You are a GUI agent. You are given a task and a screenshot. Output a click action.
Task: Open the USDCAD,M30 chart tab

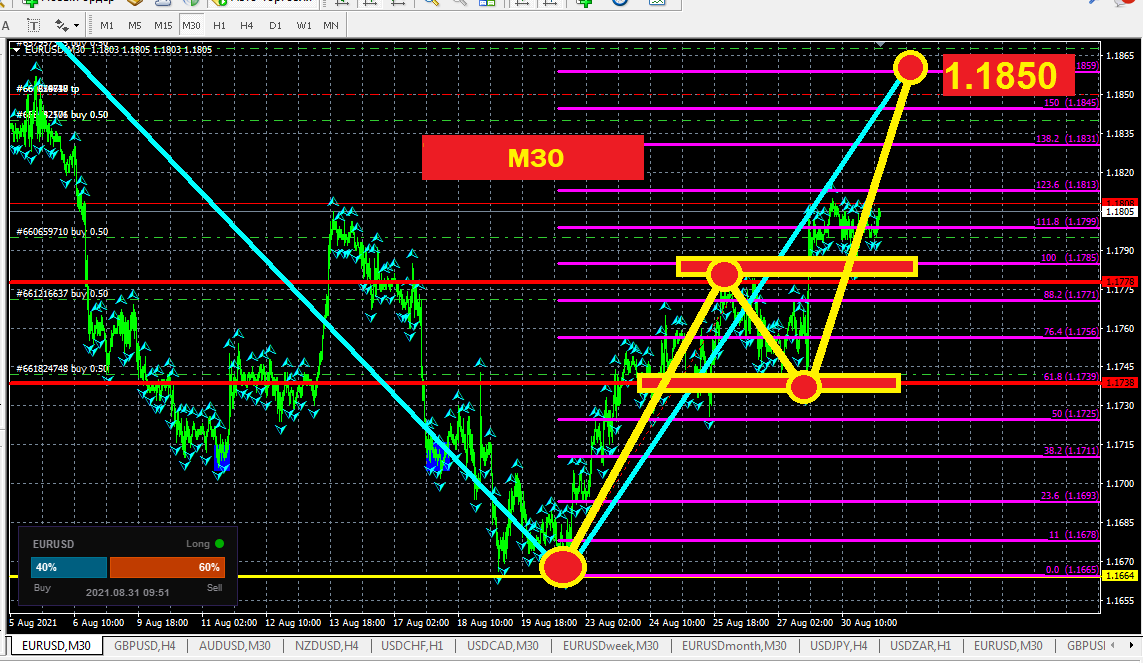point(503,646)
